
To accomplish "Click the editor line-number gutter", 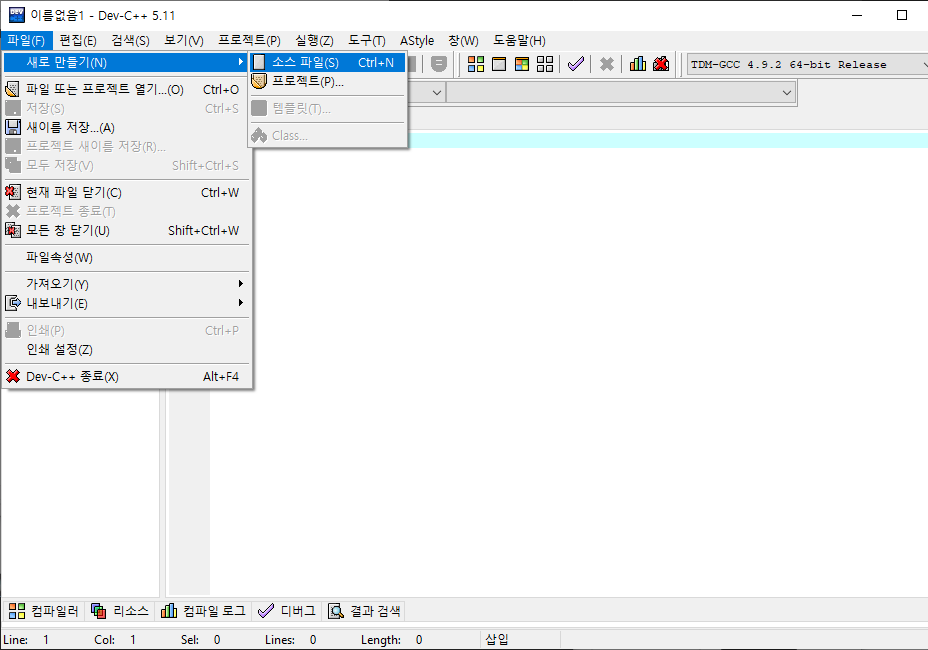I will click(x=189, y=491).
